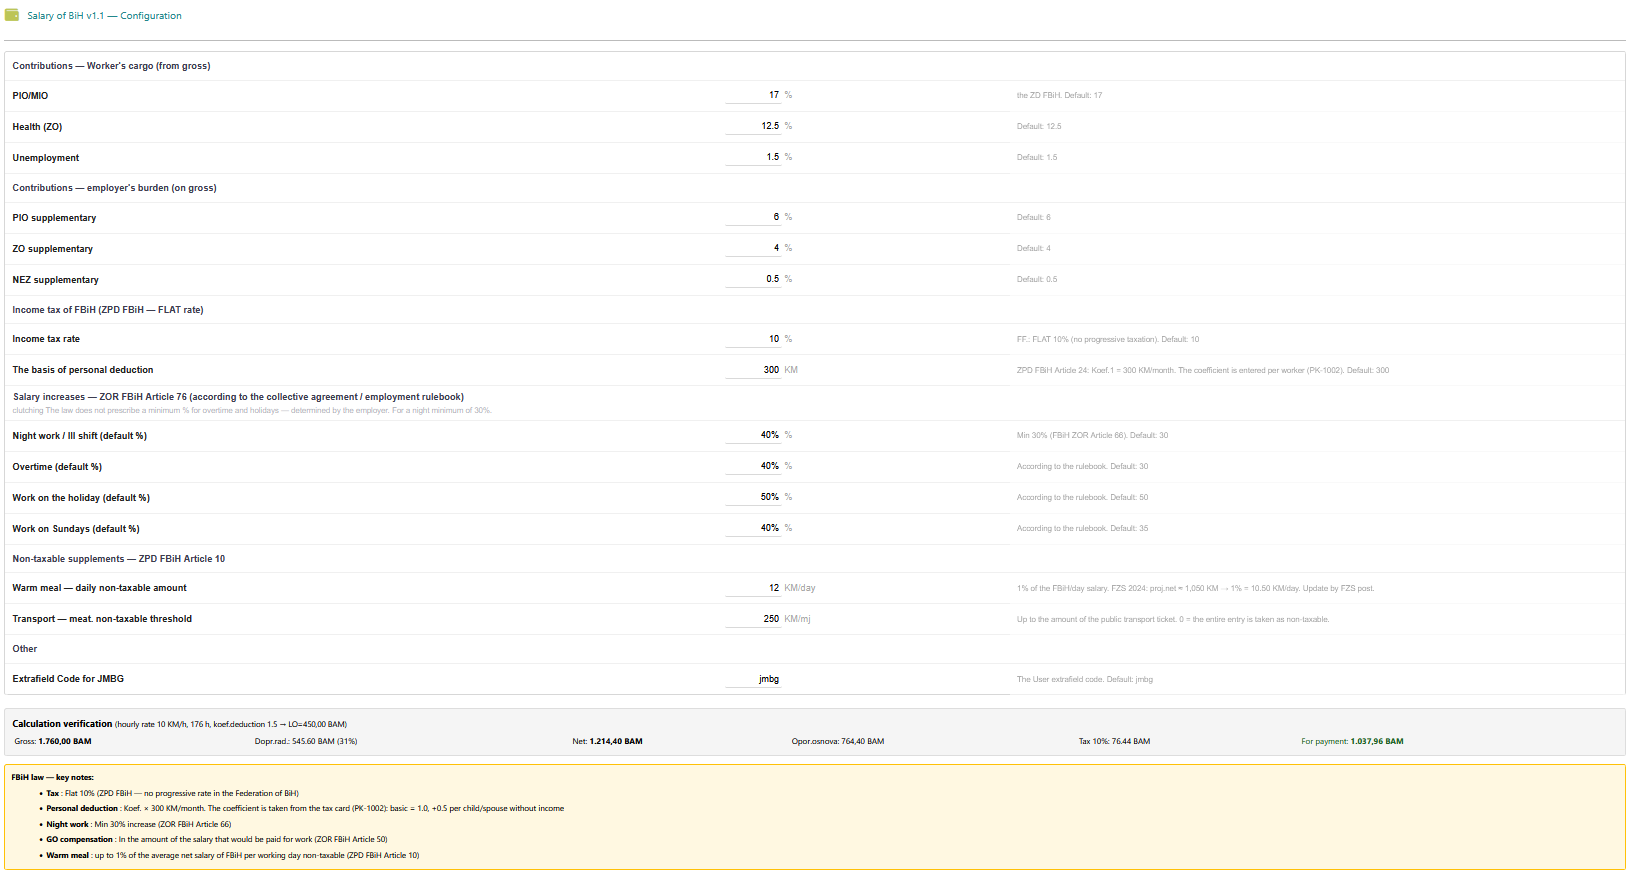Click the 'ZPD FBiH Article 24' deduction hint
The height and width of the screenshot is (875, 1635).
[x=1203, y=370]
